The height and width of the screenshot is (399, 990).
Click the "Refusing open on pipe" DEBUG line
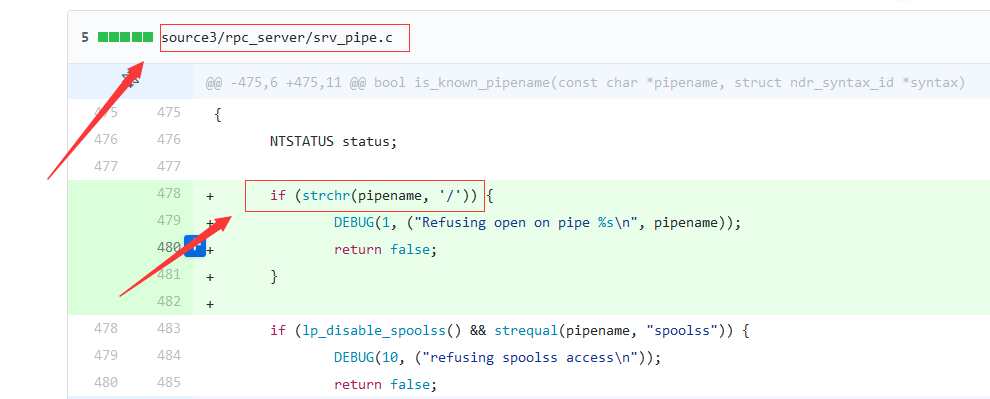[x=537, y=223]
